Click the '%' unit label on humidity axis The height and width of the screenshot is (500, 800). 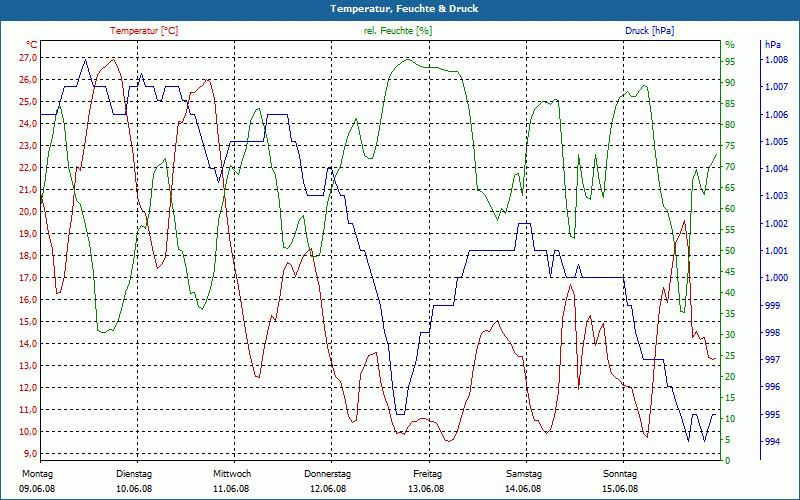730,45
